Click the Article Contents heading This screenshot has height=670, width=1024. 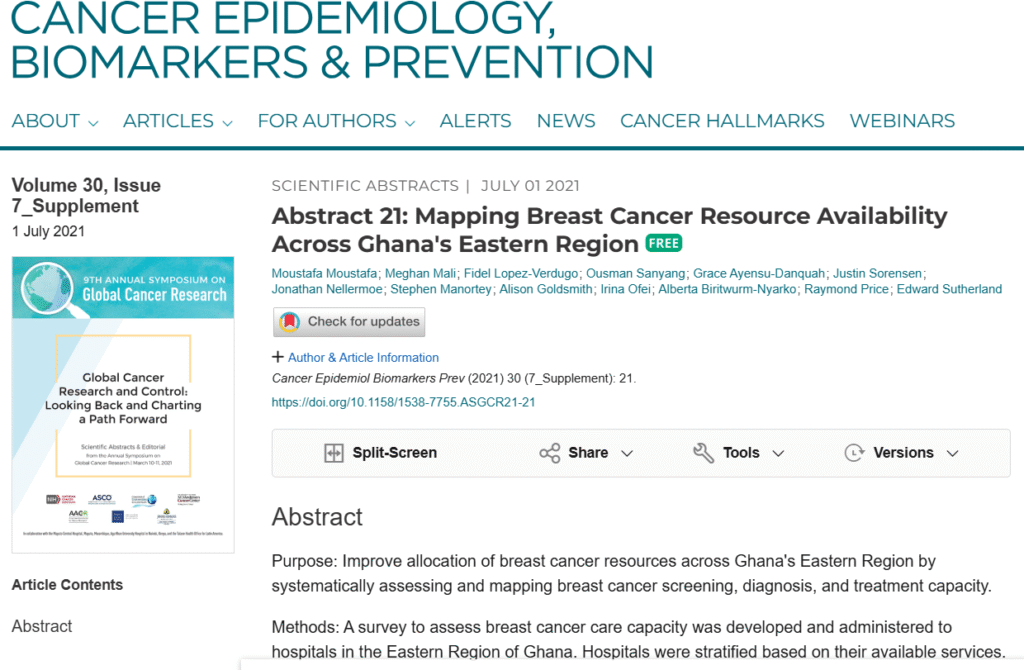pos(67,584)
